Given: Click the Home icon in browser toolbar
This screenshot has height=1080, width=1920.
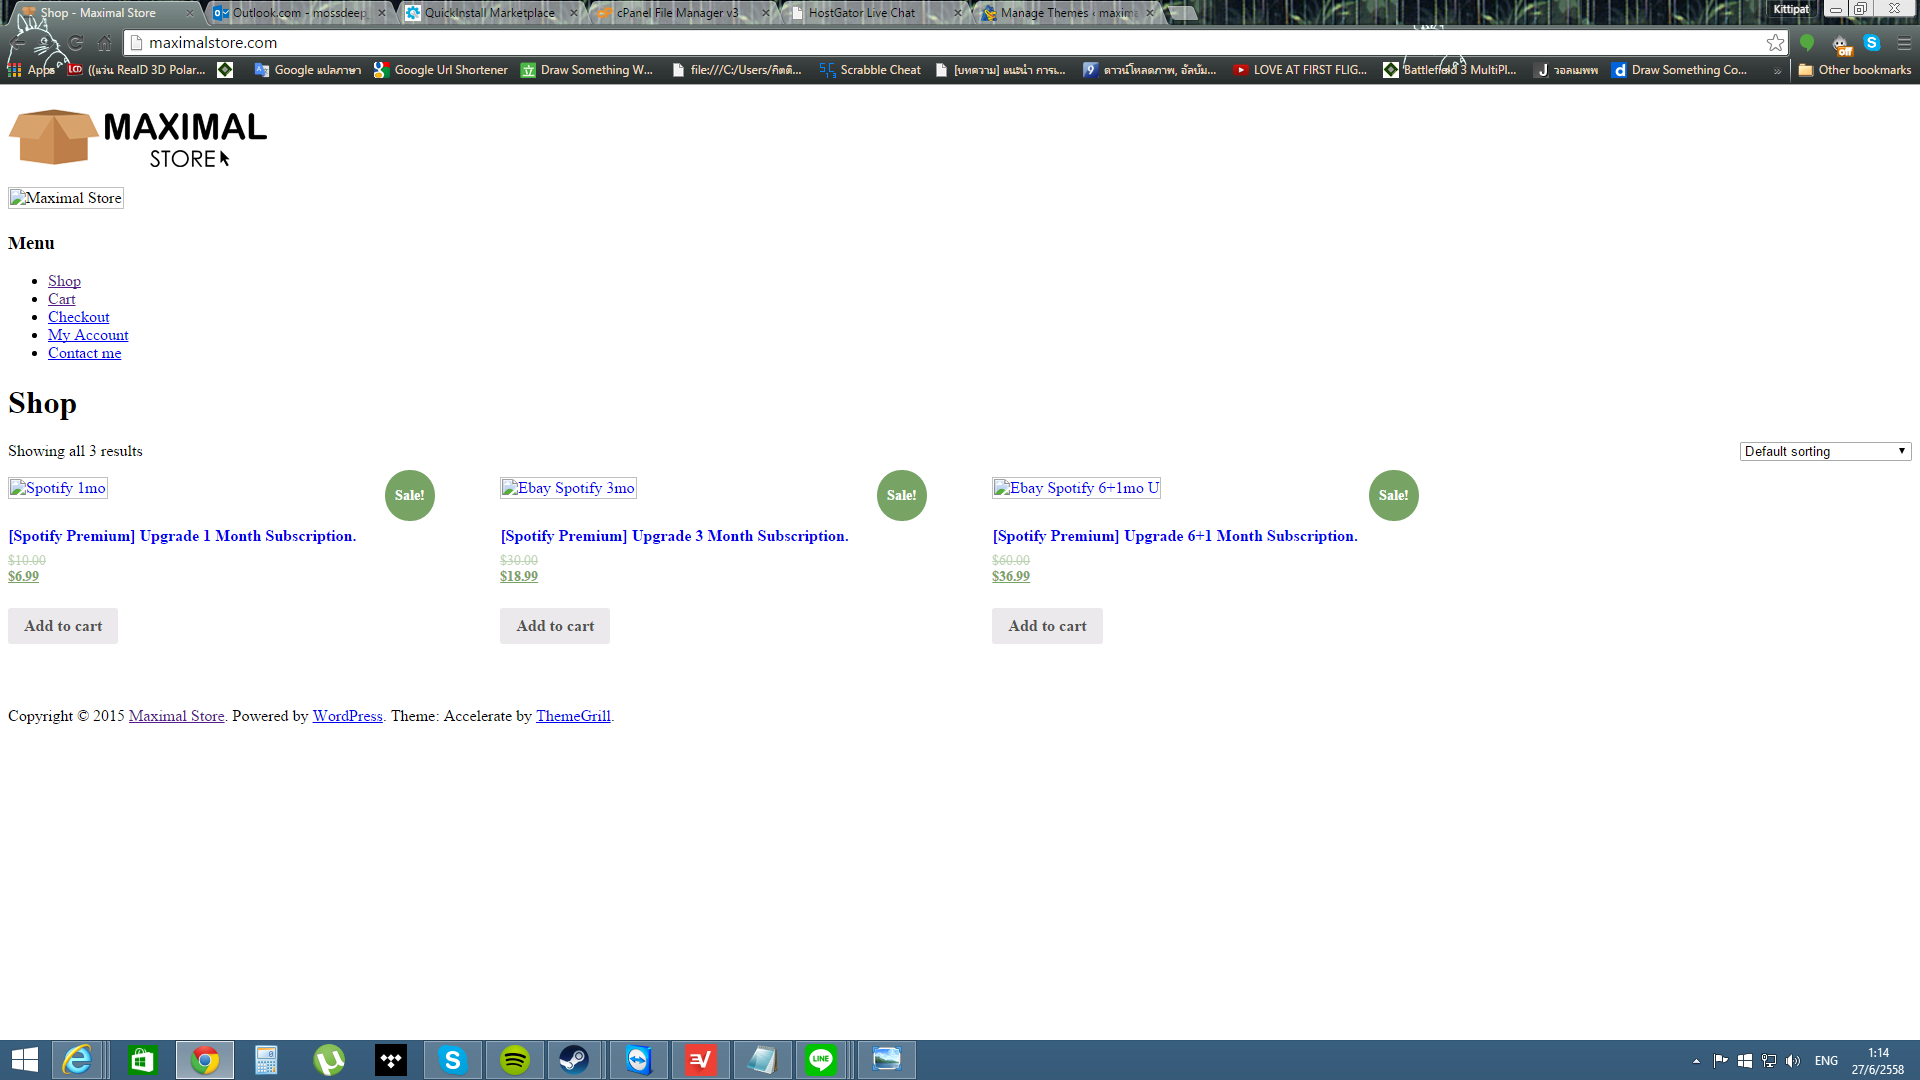Looking at the screenshot, I should pyautogui.click(x=105, y=43).
